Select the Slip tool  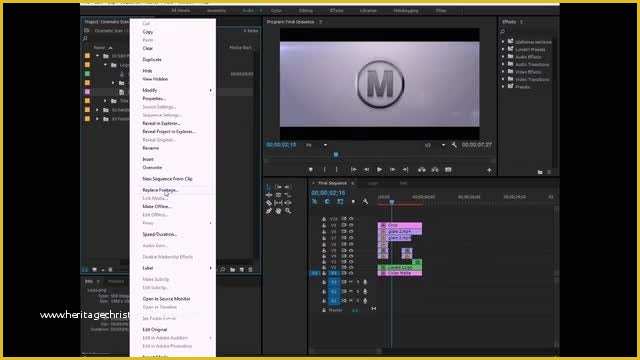point(278,203)
